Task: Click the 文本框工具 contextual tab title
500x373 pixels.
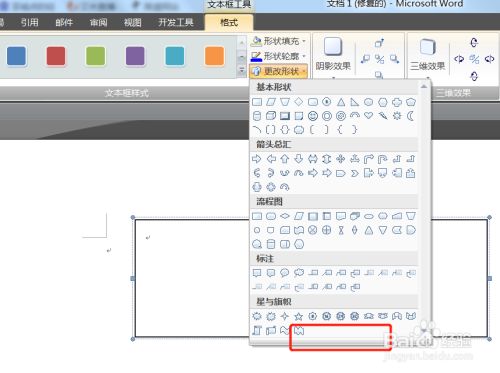Action: coord(229,5)
